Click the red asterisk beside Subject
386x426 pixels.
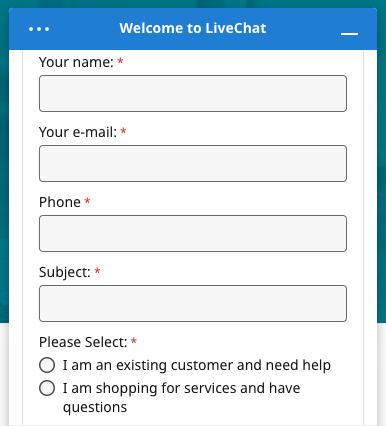click(97, 271)
